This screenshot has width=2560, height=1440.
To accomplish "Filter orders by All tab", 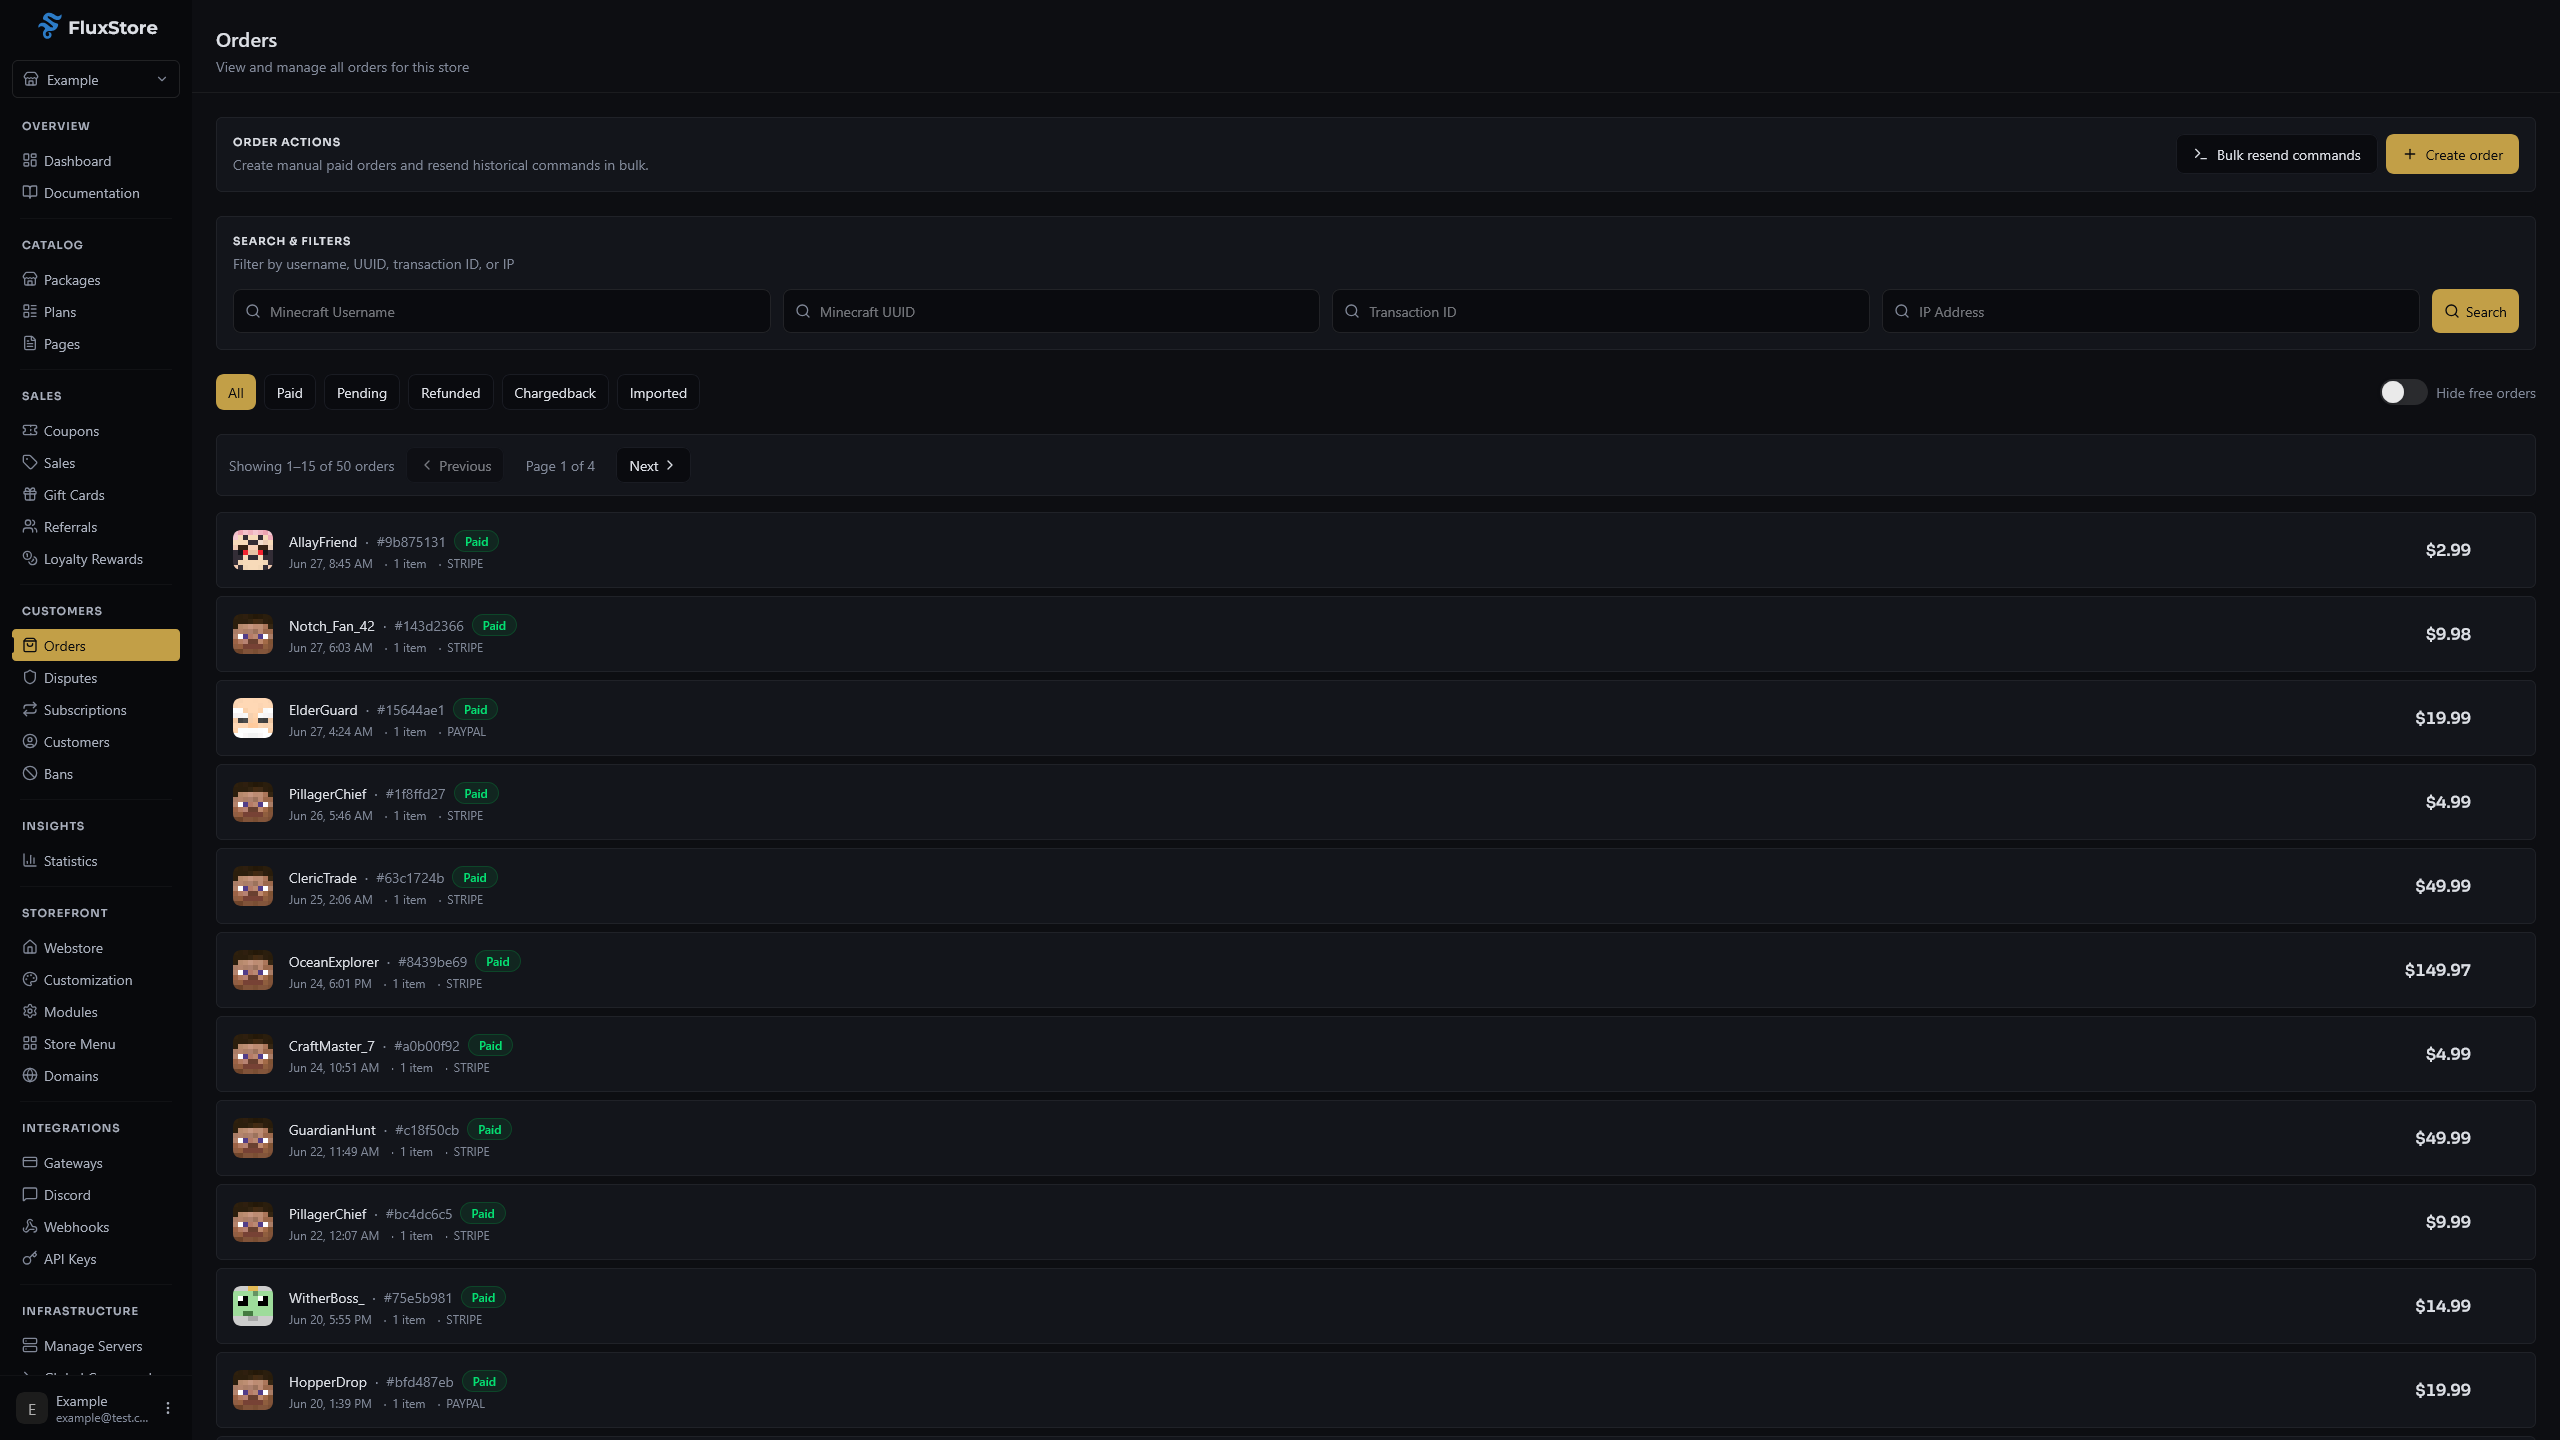I will 236,392.
